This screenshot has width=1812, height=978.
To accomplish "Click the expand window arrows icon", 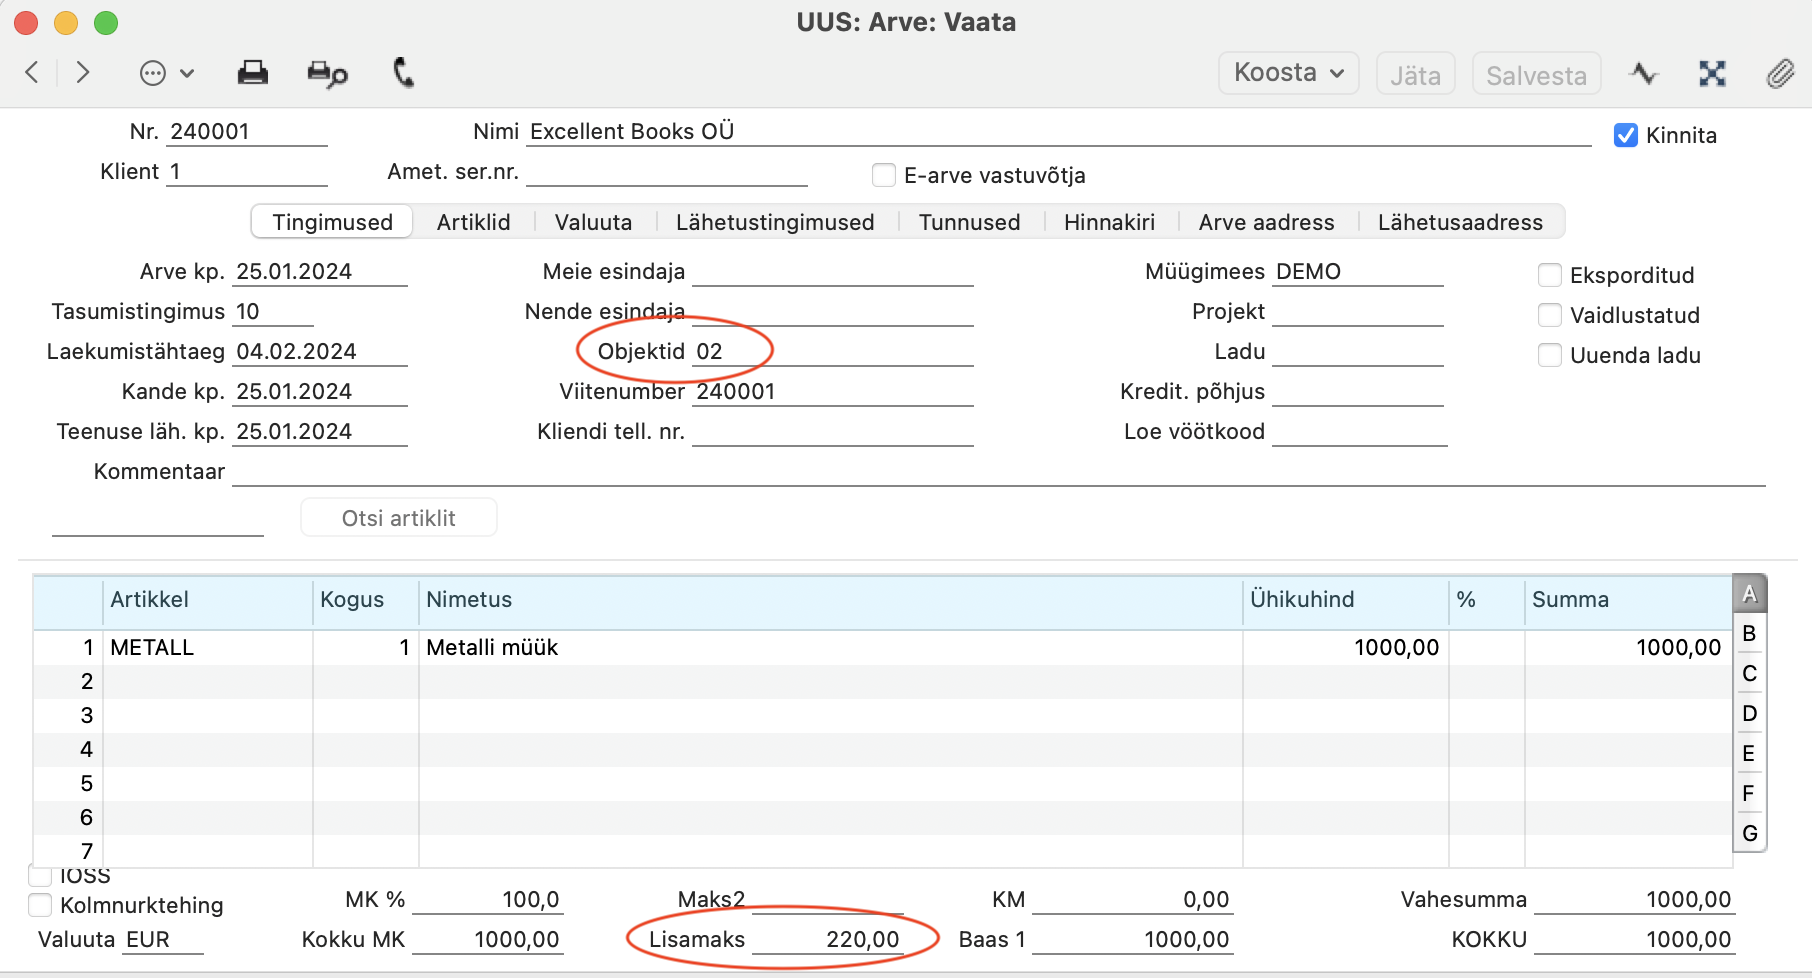I will click(1712, 73).
